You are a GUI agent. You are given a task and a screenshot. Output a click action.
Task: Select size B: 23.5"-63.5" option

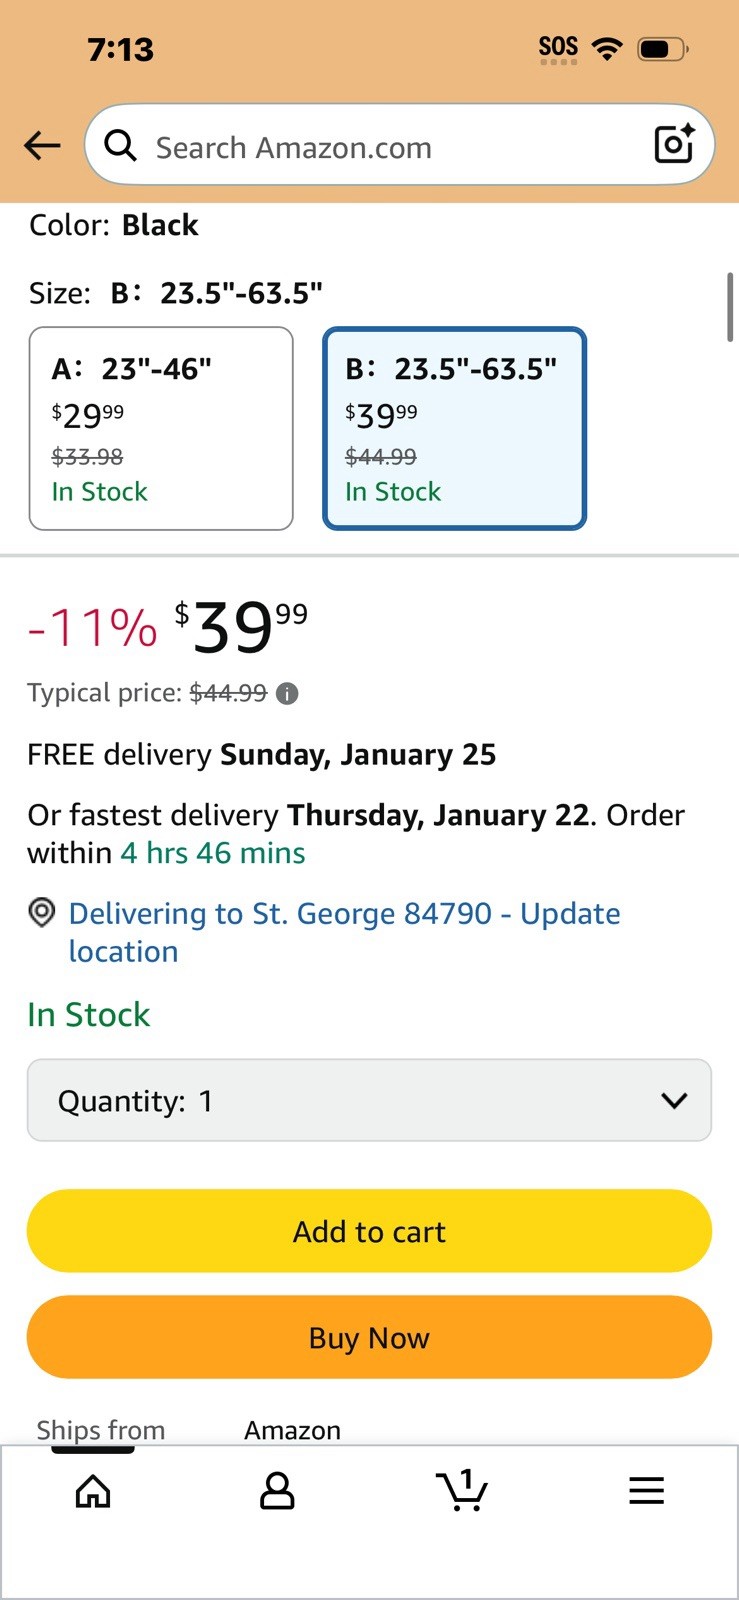tap(454, 428)
